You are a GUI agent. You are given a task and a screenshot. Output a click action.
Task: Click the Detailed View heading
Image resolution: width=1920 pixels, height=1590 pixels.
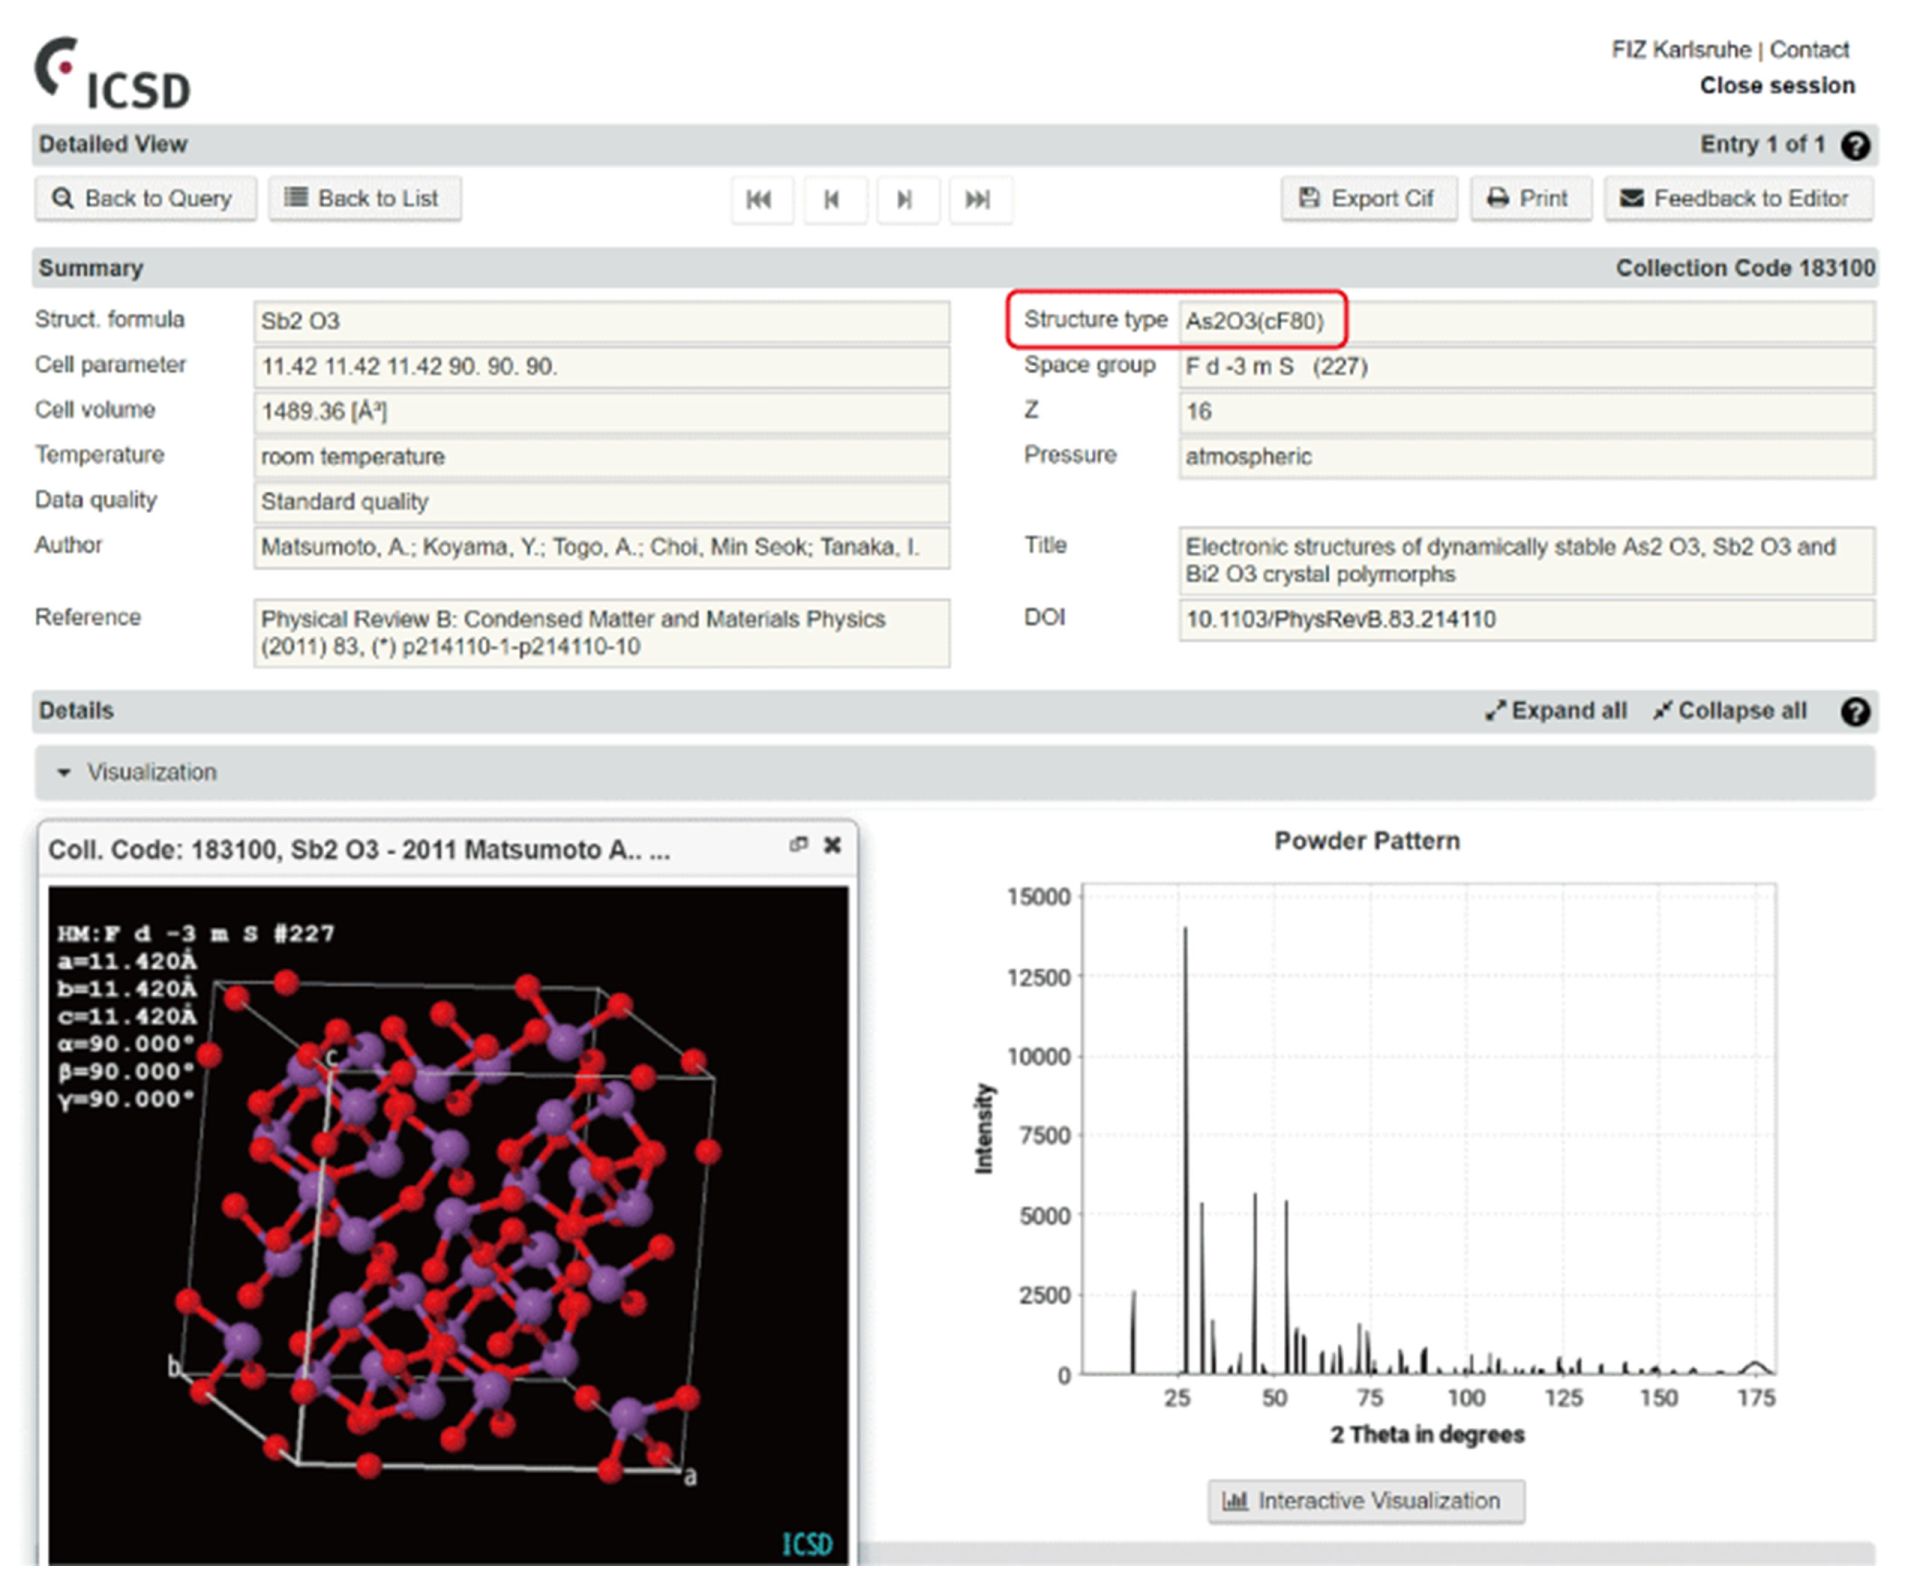click(x=113, y=144)
